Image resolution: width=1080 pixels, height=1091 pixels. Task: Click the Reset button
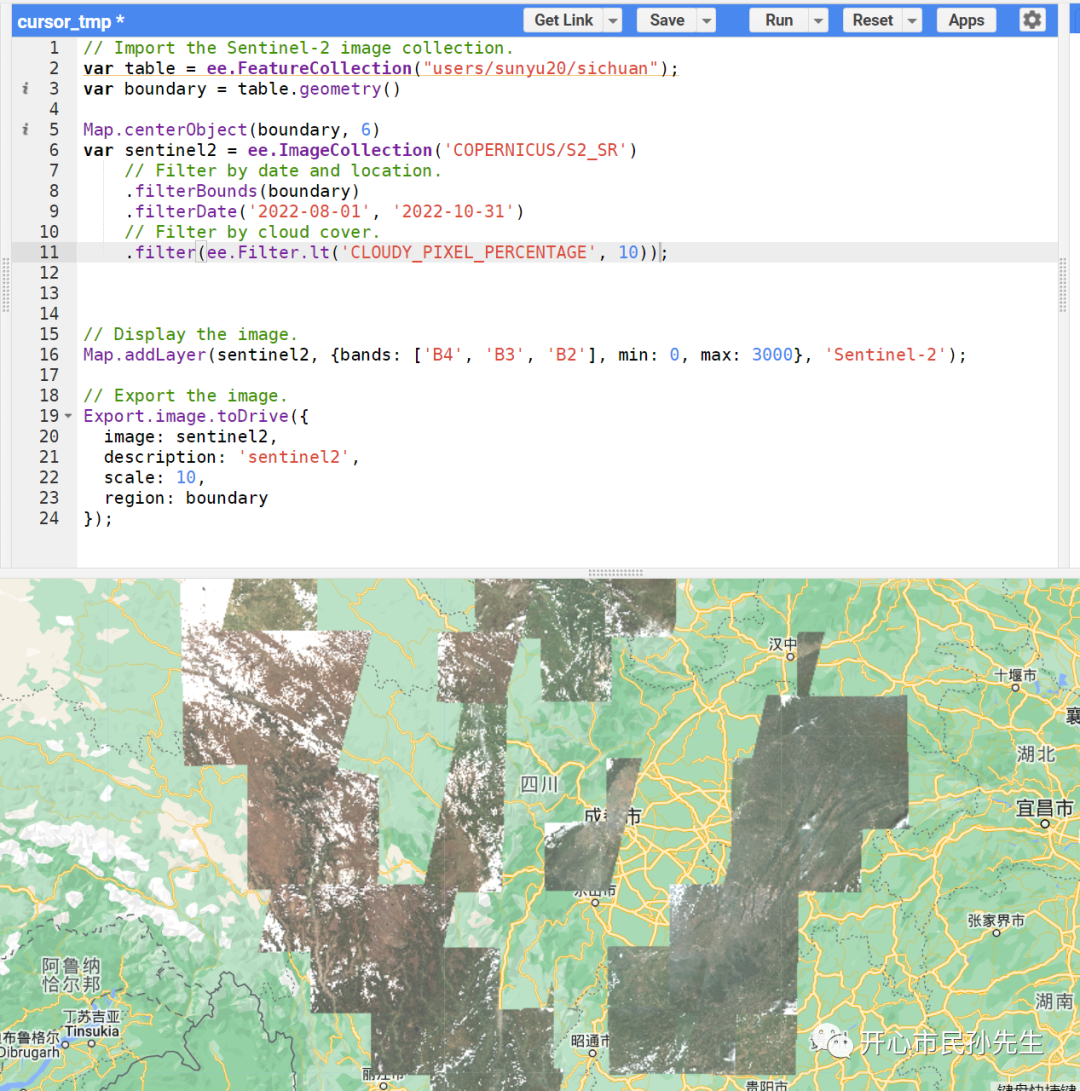pyautogui.click(x=873, y=20)
